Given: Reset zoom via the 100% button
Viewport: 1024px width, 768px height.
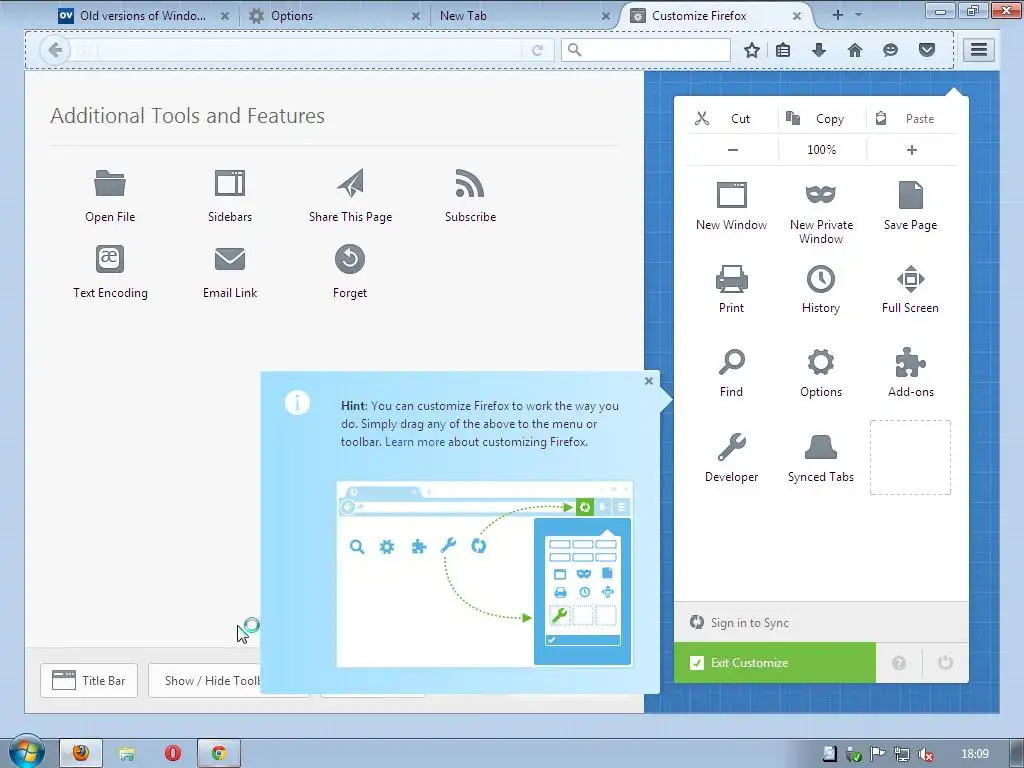Looking at the screenshot, I should (x=822, y=150).
